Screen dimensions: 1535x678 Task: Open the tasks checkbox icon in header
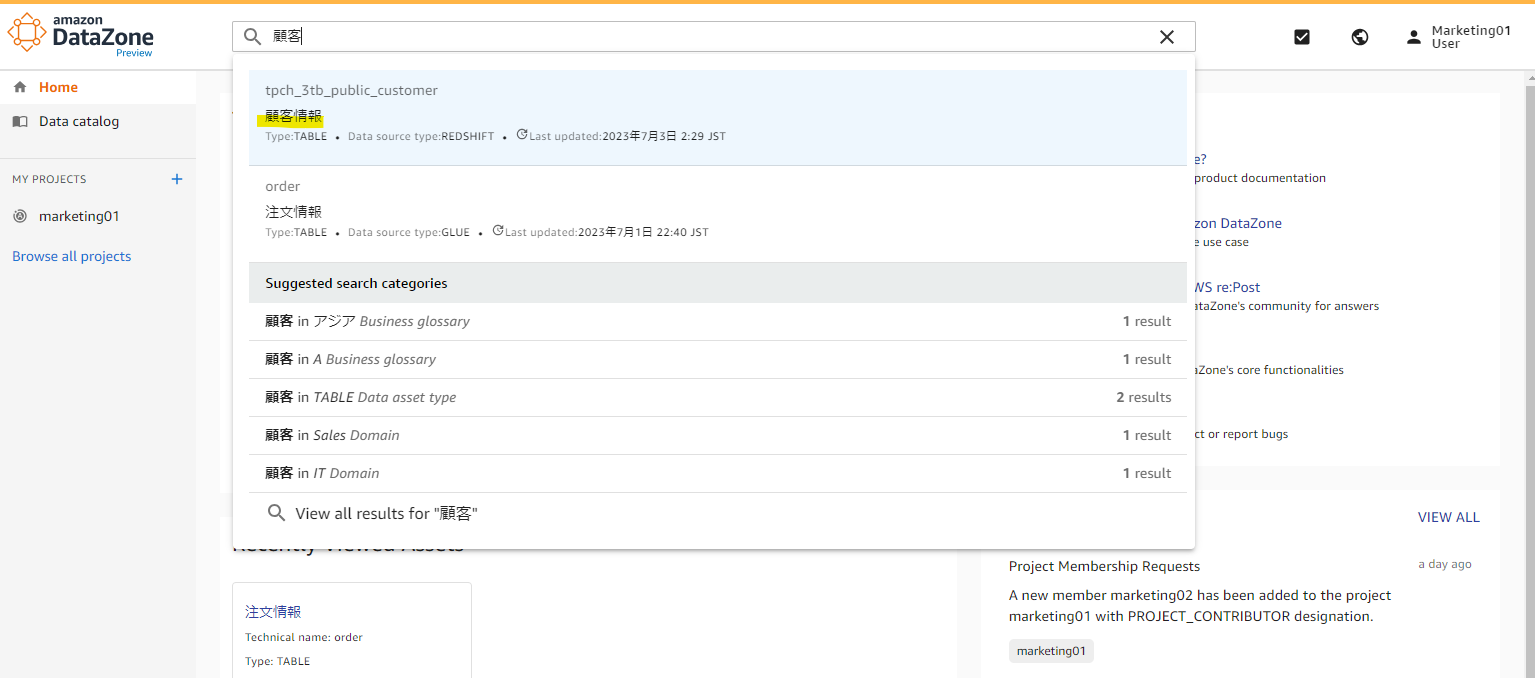(1301, 37)
